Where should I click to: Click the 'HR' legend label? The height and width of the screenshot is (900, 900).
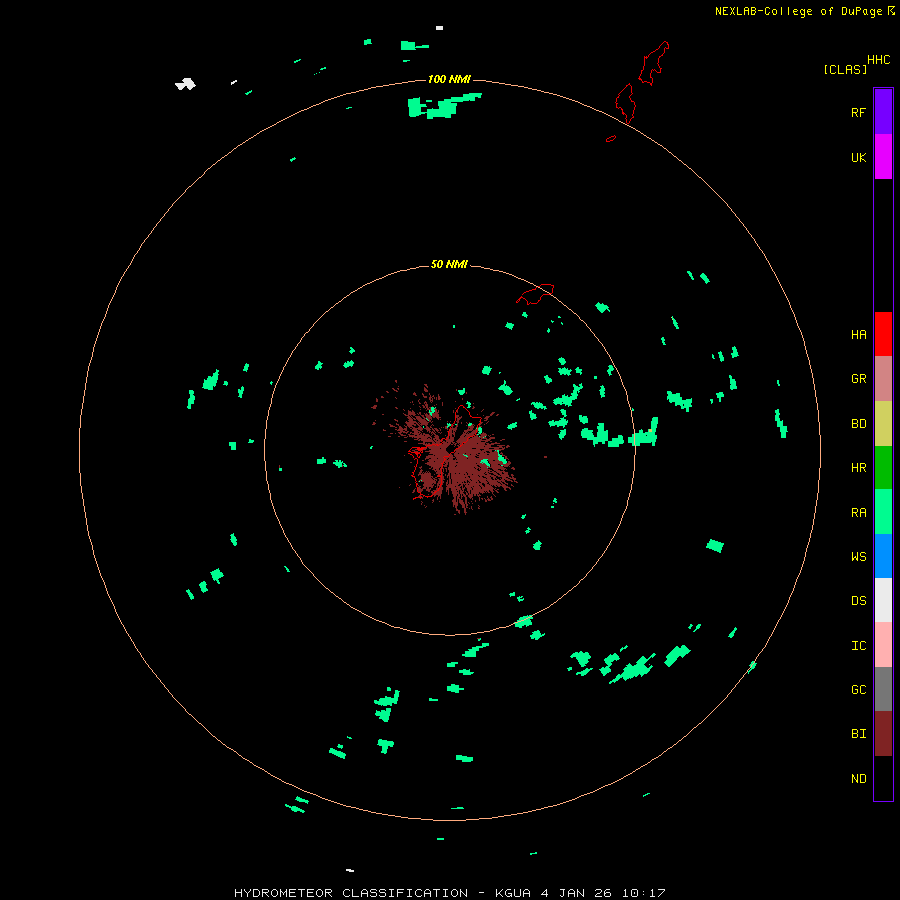858,468
